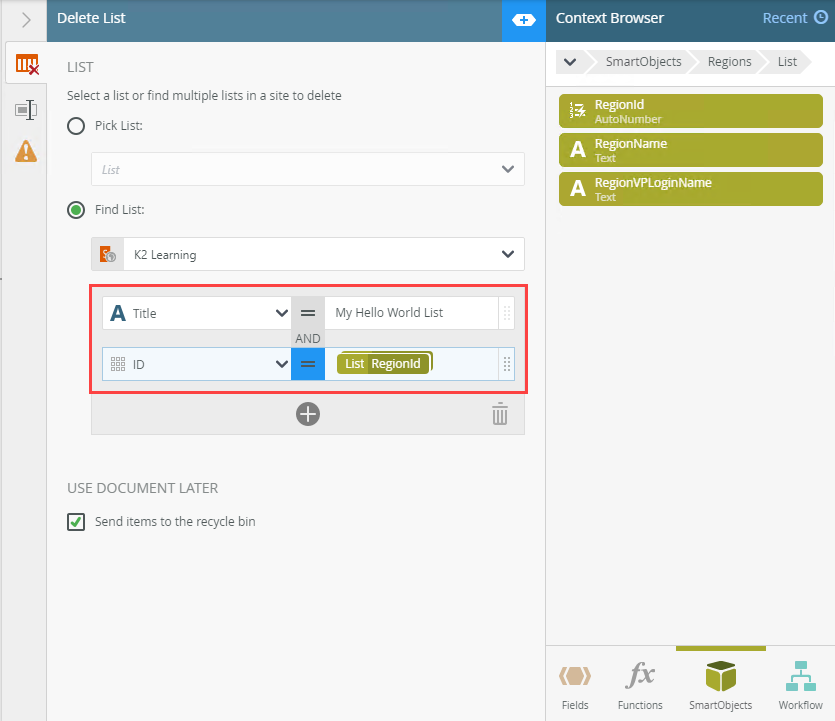Click the RegionId AutoNumber icon

pyautogui.click(x=577, y=111)
